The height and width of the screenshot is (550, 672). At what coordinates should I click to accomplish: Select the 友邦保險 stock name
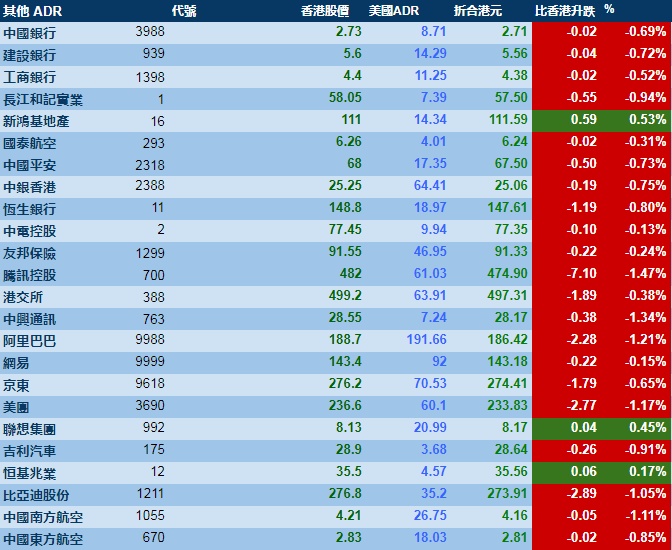point(30,253)
